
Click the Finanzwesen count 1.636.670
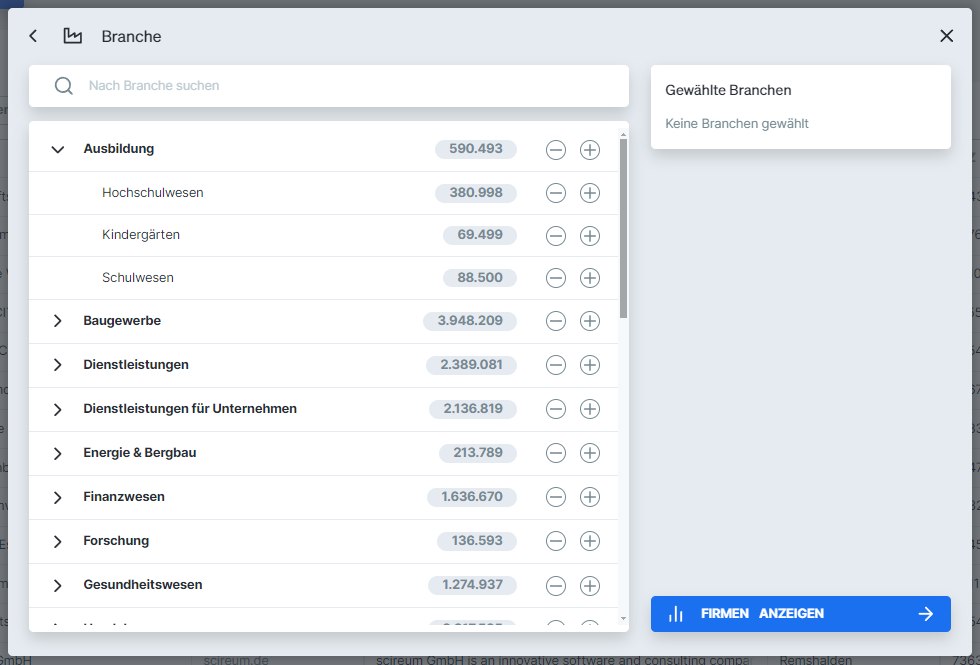click(472, 497)
